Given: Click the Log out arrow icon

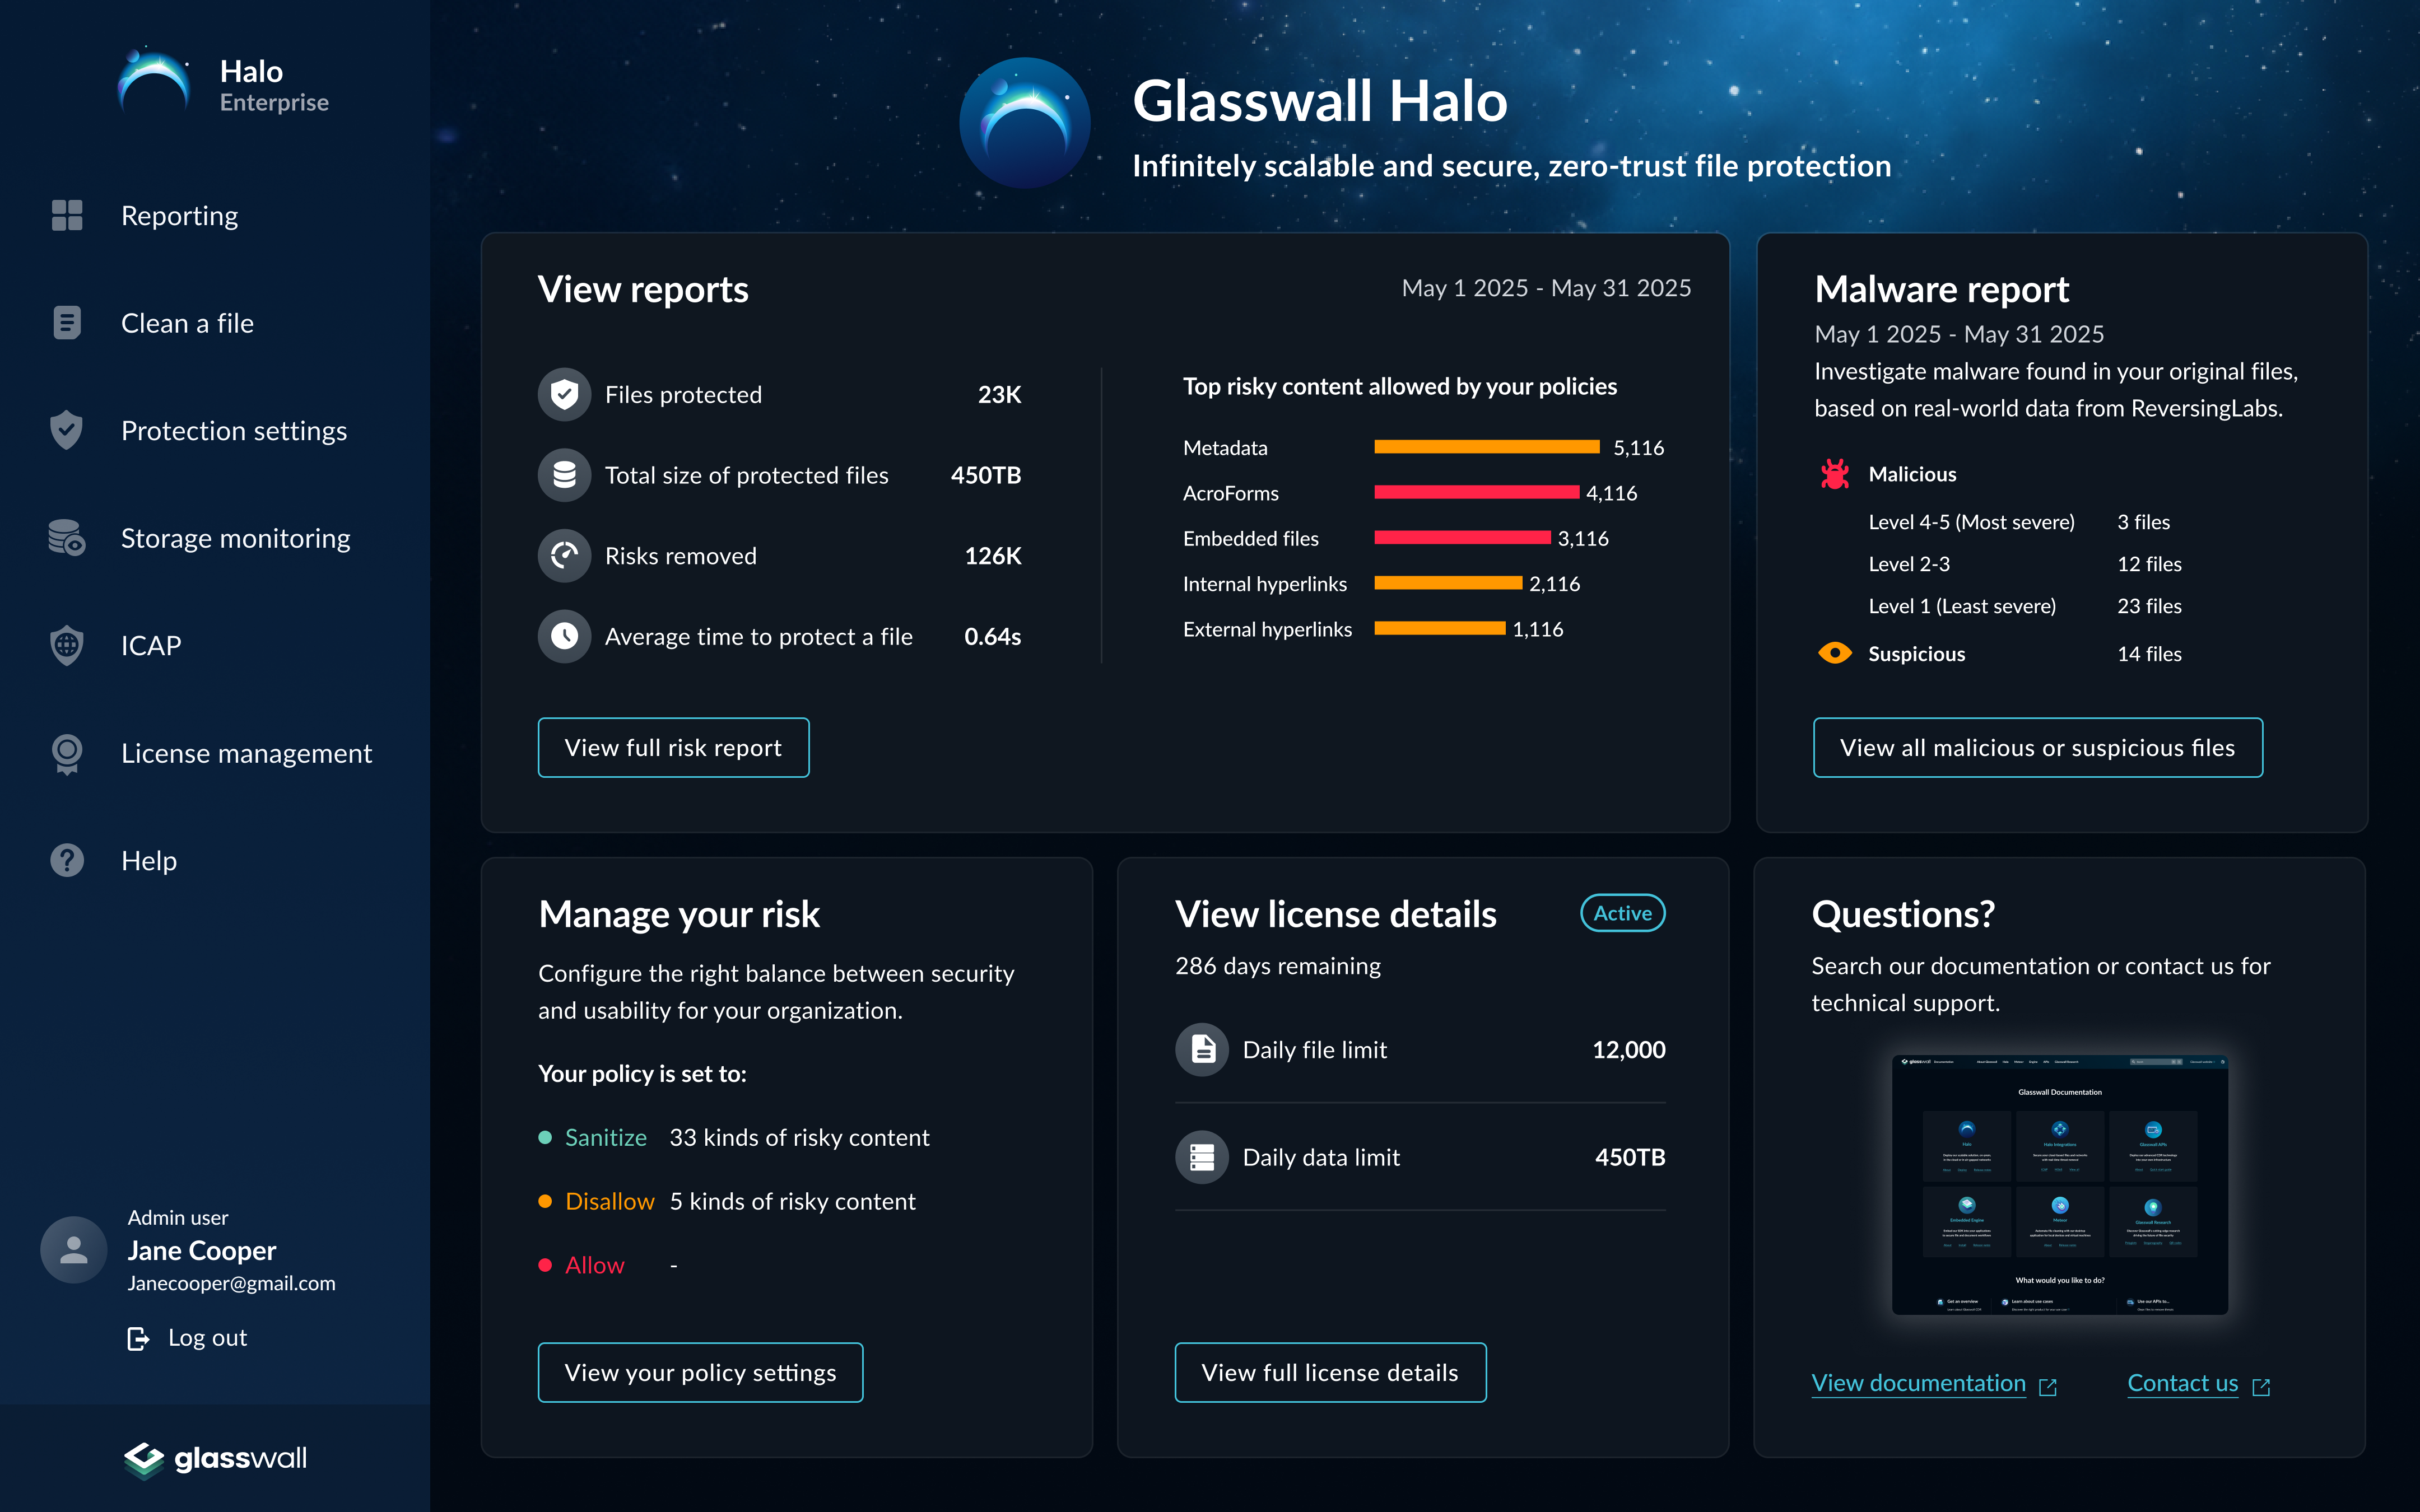Looking at the screenshot, I should coord(139,1338).
